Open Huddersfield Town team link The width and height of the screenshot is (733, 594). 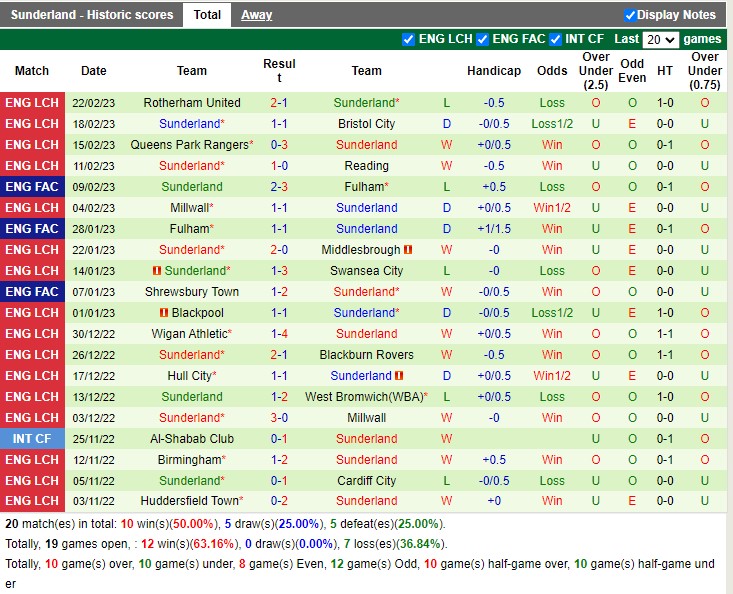189,501
